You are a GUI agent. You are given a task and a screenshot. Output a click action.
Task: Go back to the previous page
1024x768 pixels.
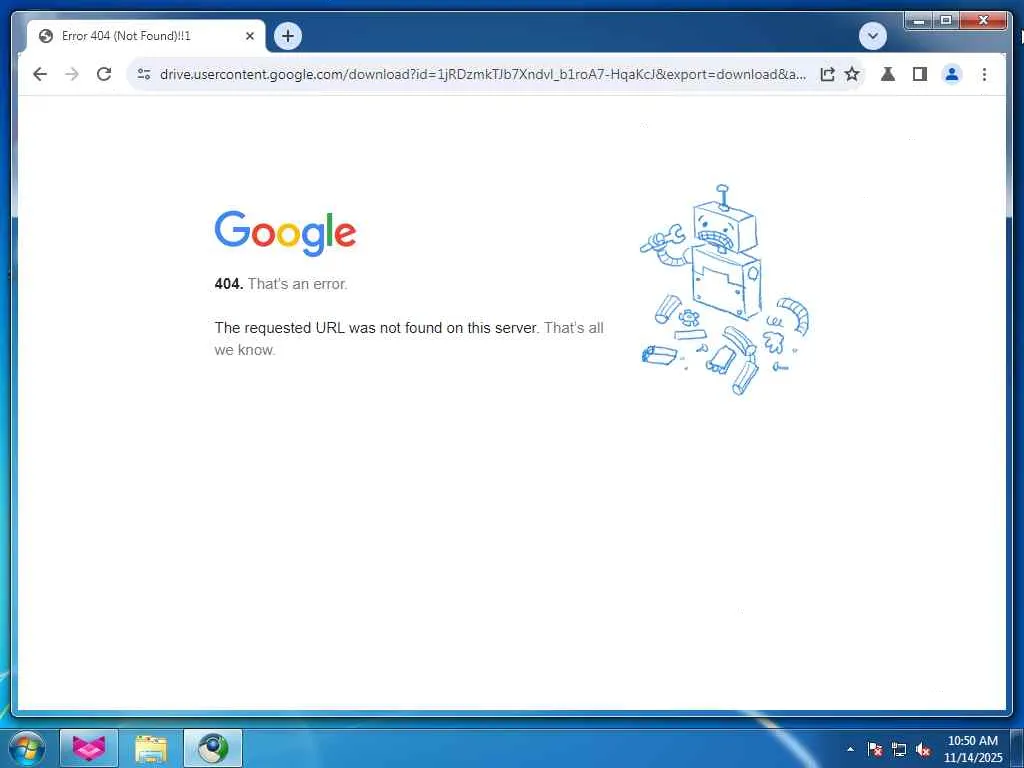coord(40,74)
